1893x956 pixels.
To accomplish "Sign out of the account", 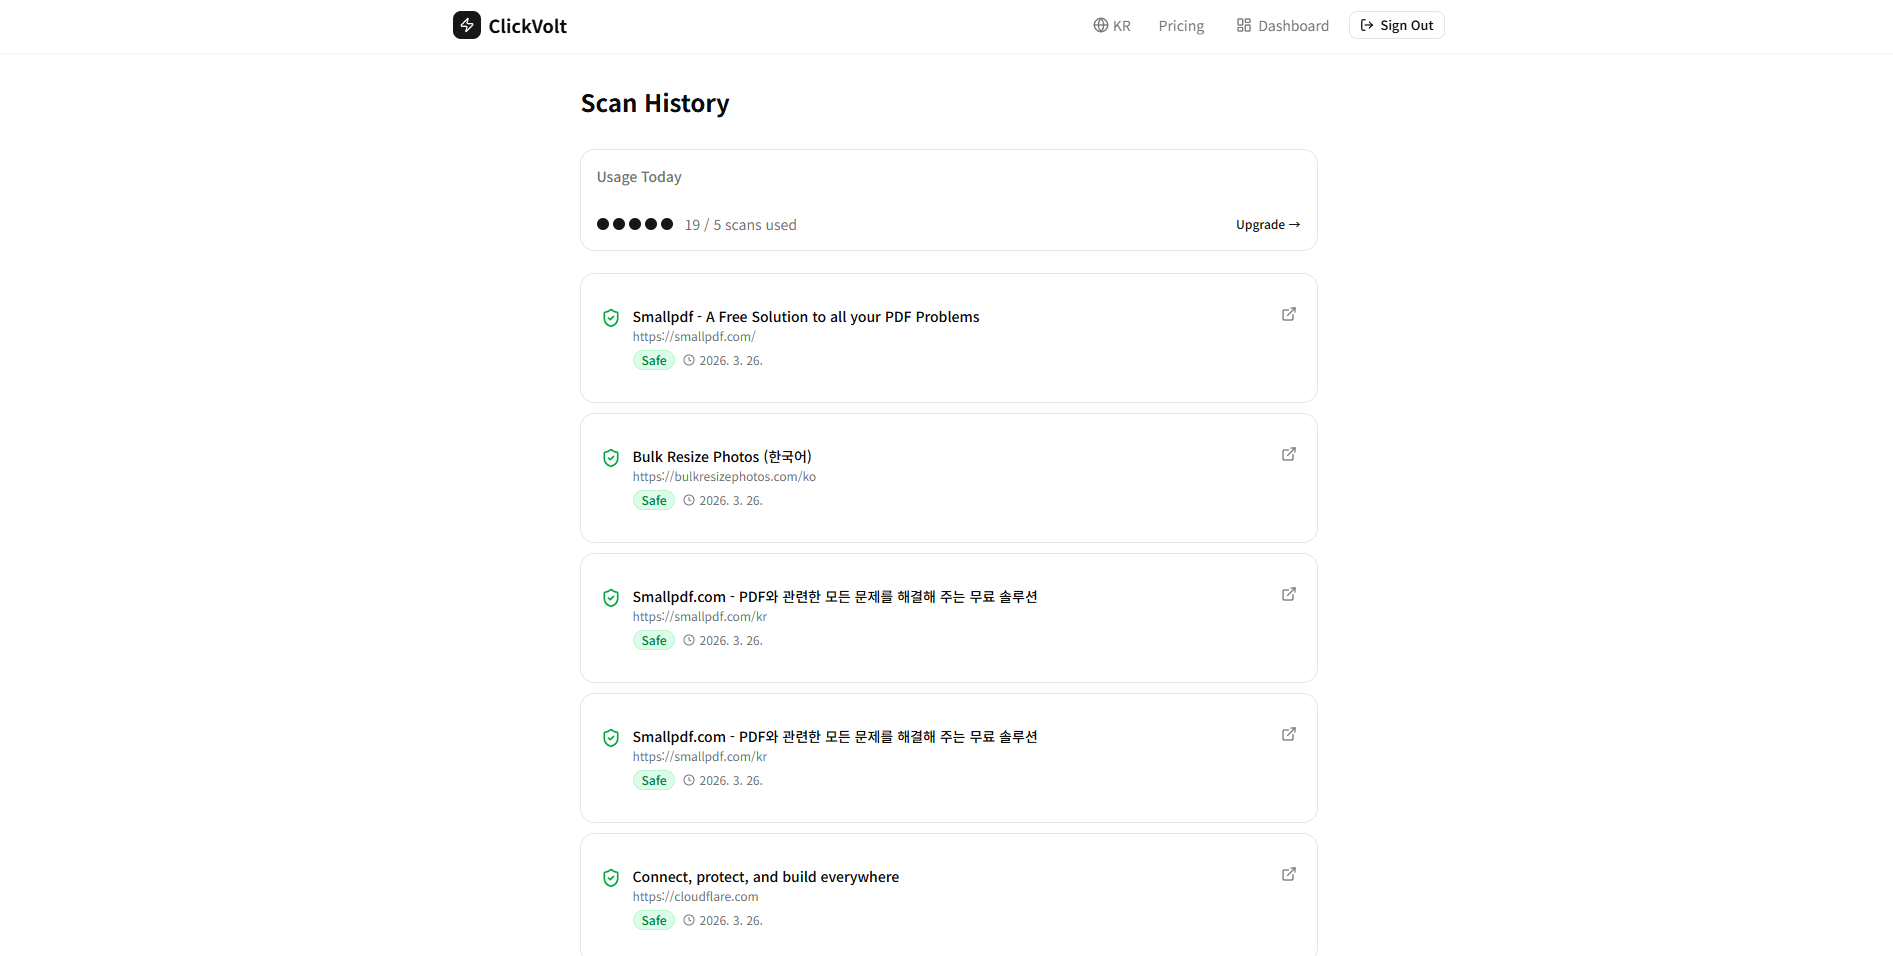I will (x=1397, y=25).
